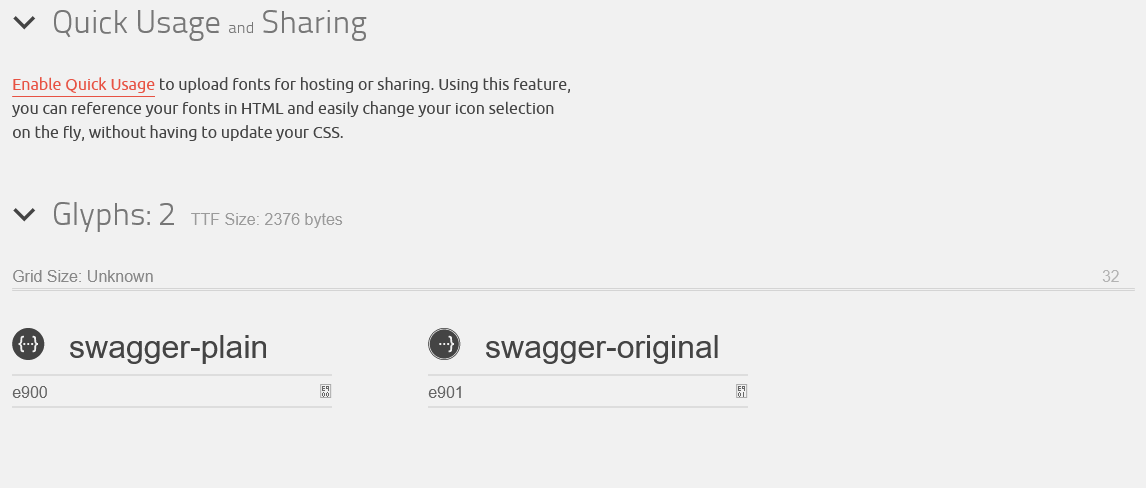Click the swagger-original glyph icon
Image resolution: width=1146 pixels, height=488 pixels.
[x=443, y=345]
